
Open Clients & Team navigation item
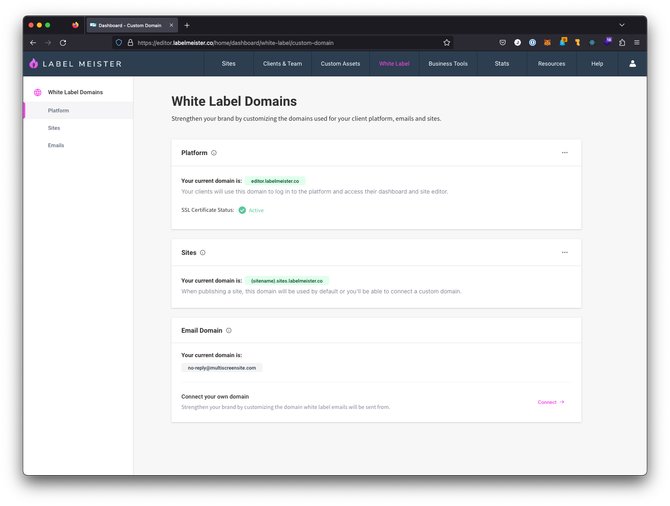pos(282,64)
